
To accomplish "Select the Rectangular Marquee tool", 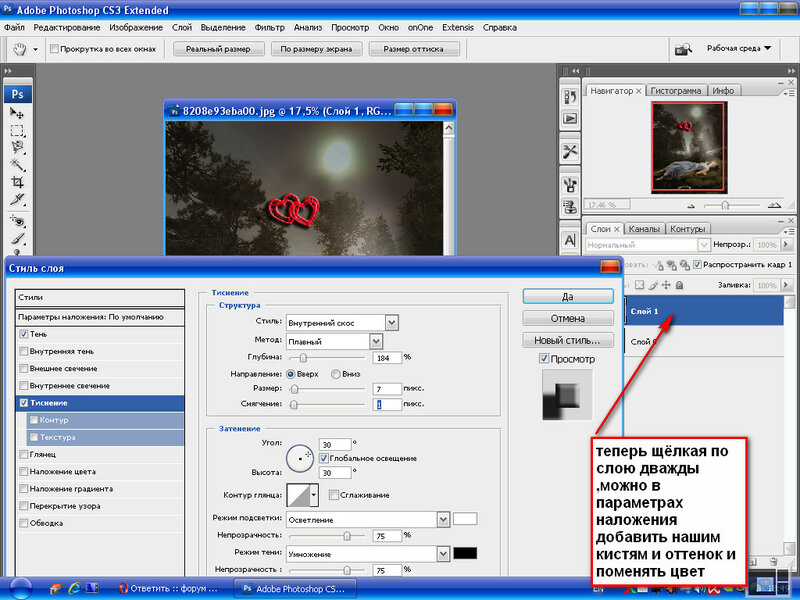I will (x=17, y=130).
